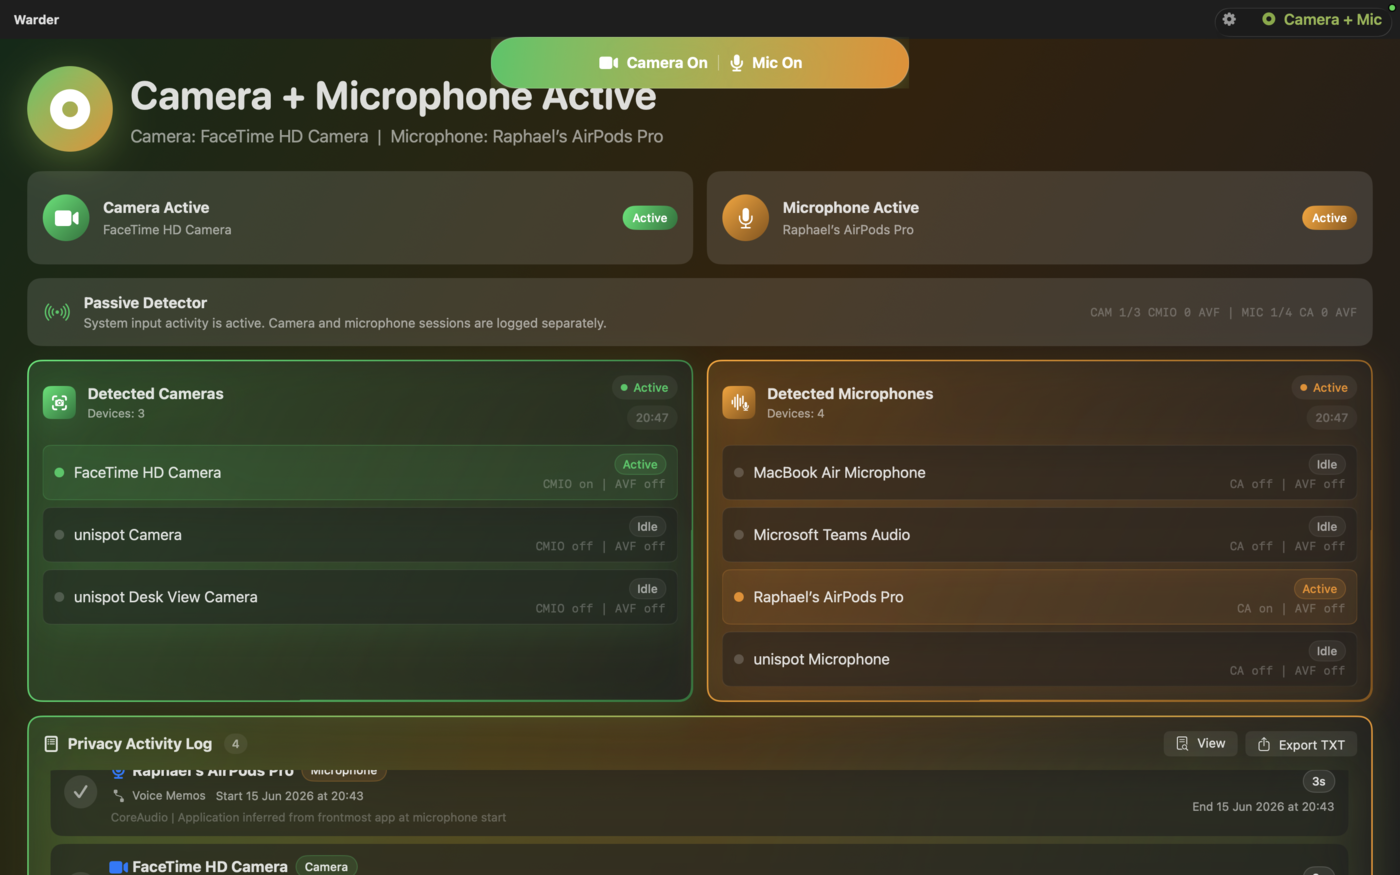
Task: Click the Active badge on Raphael's AirPods Pro row
Action: click(x=1320, y=589)
